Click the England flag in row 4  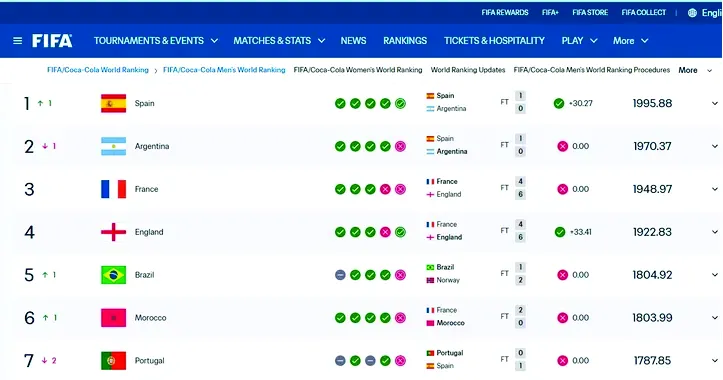pos(113,232)
